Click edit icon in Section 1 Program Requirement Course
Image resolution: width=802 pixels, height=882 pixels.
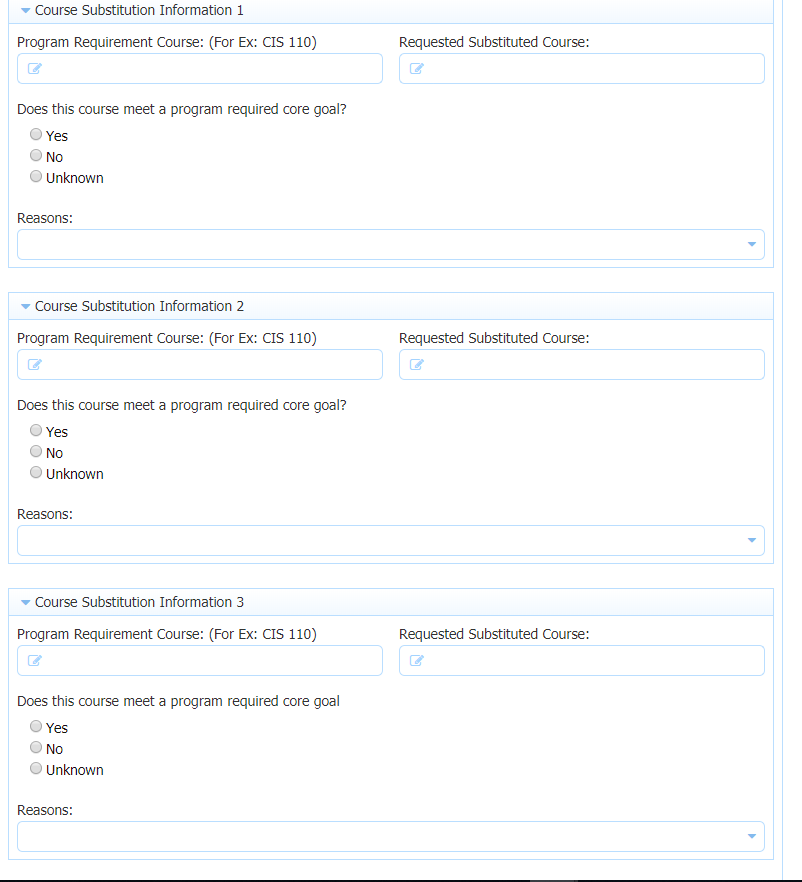tap(35, 69)
